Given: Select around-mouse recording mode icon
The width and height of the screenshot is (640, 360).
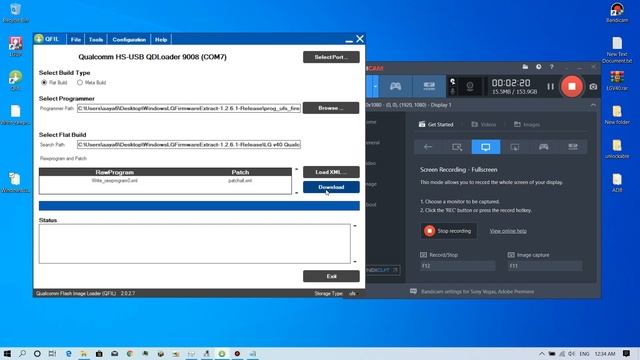Looking at the screenshot, I should coord(515,147).
